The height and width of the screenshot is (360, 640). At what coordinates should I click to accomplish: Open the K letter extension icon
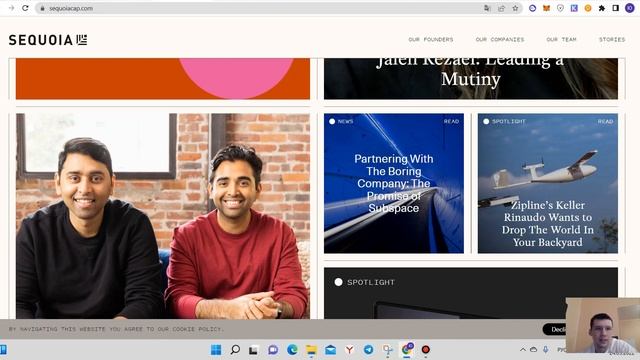574,8
